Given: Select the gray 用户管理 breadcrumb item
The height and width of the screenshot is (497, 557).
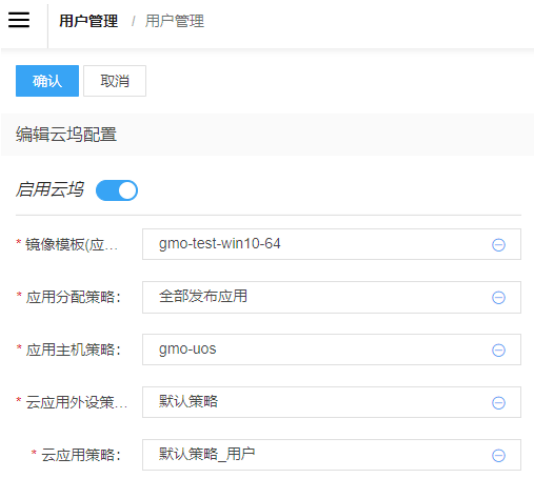Looking at the screenshot, I should pos(174,21).
